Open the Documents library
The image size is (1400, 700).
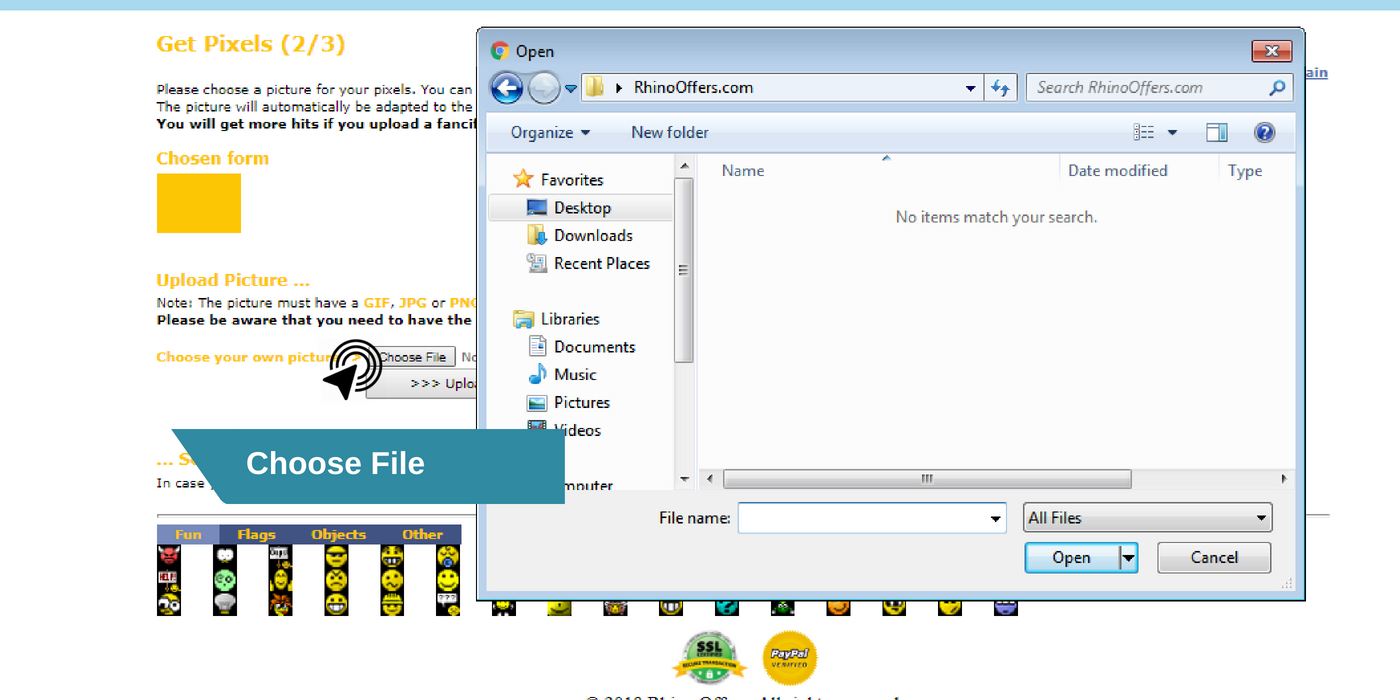594,347
